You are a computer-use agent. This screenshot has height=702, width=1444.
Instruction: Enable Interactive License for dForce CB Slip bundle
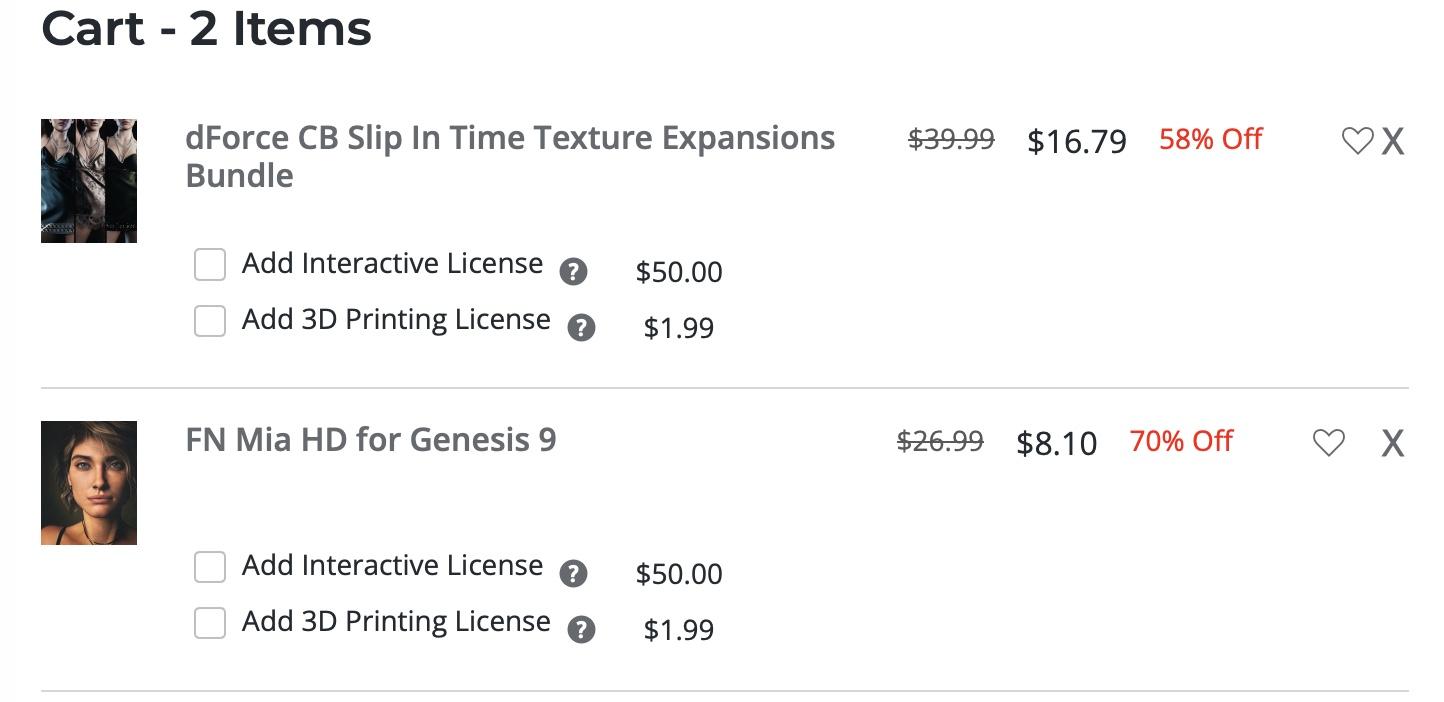click(x=210, y=265)
